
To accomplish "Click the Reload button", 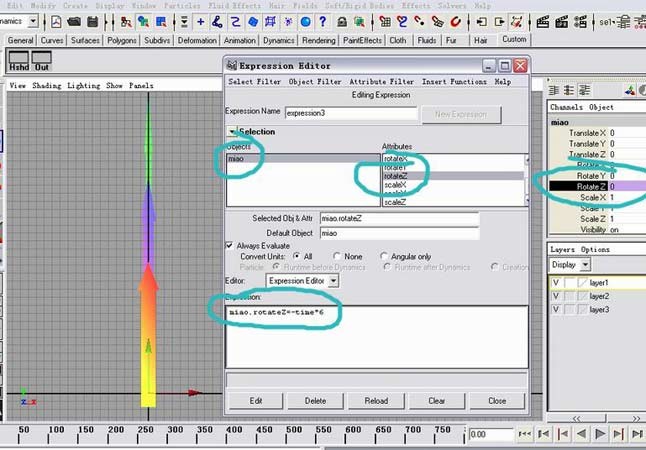I will (x=376, y=401).
